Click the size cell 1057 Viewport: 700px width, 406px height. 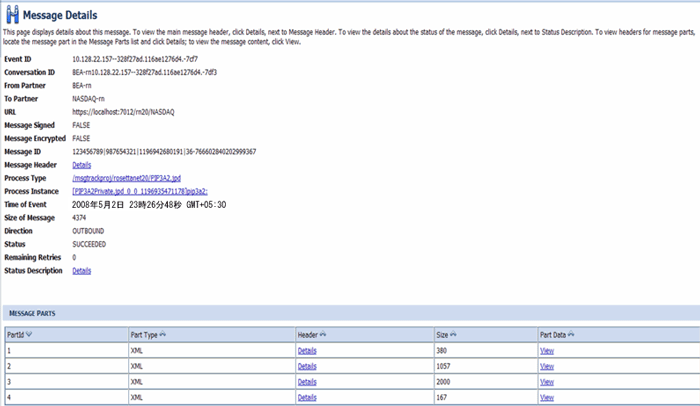tap(443, 366)
